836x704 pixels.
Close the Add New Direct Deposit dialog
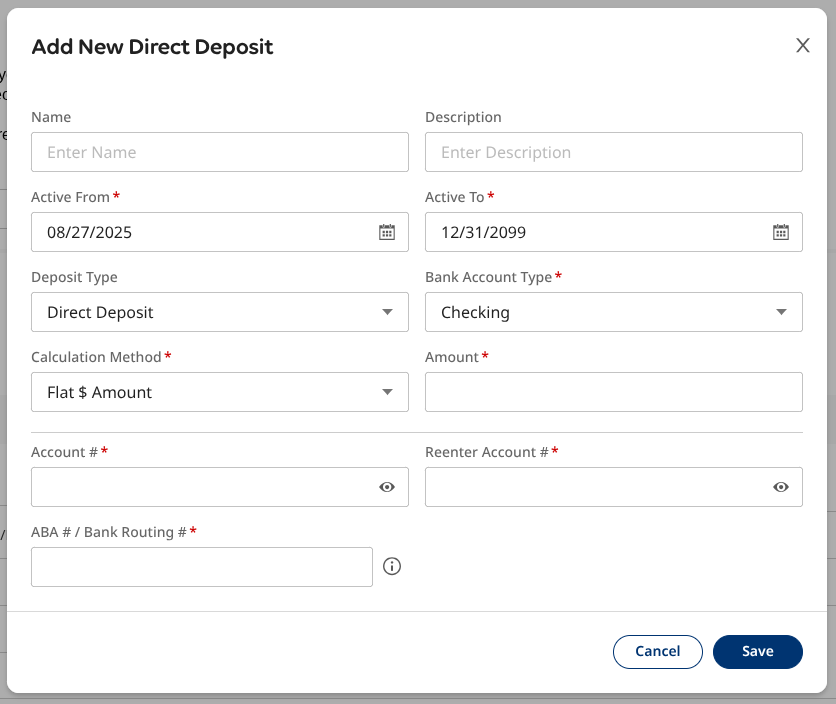(x=802, y=46)
